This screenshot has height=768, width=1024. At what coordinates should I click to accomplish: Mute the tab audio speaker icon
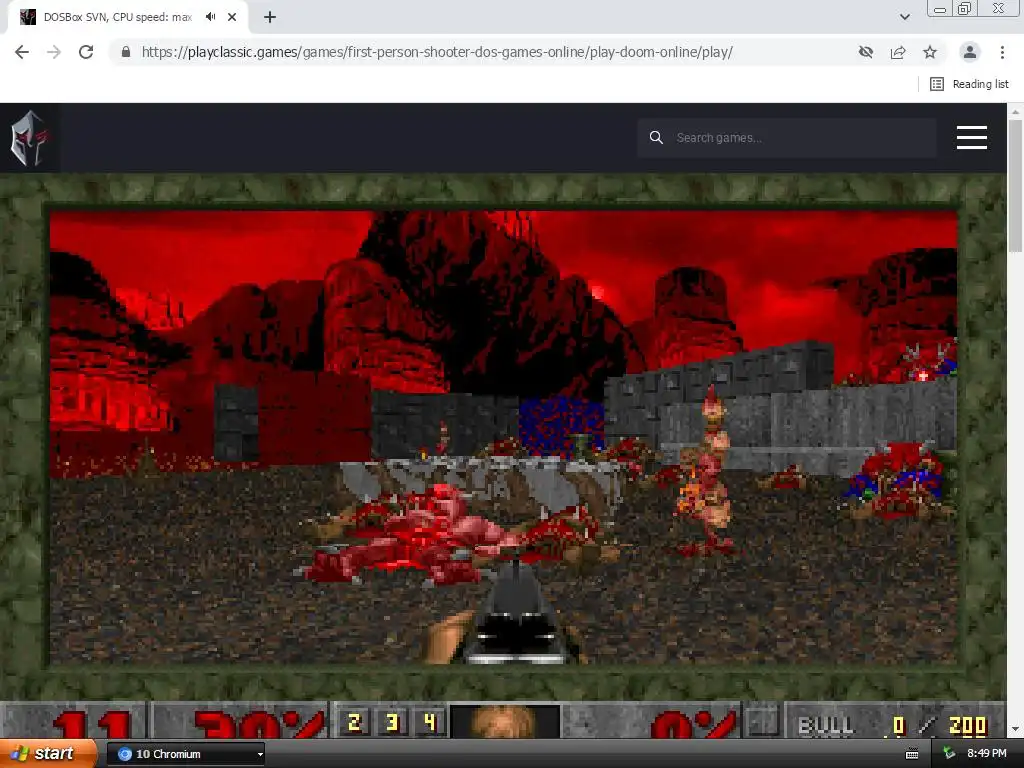[x=210, y=17]
